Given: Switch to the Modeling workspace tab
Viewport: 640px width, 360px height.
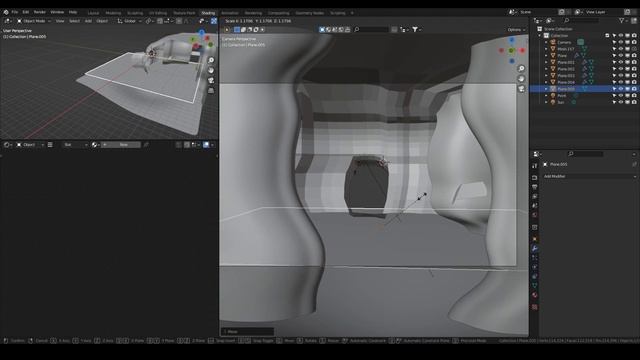Looking at the screenshot, I should [x=113, y=13].
